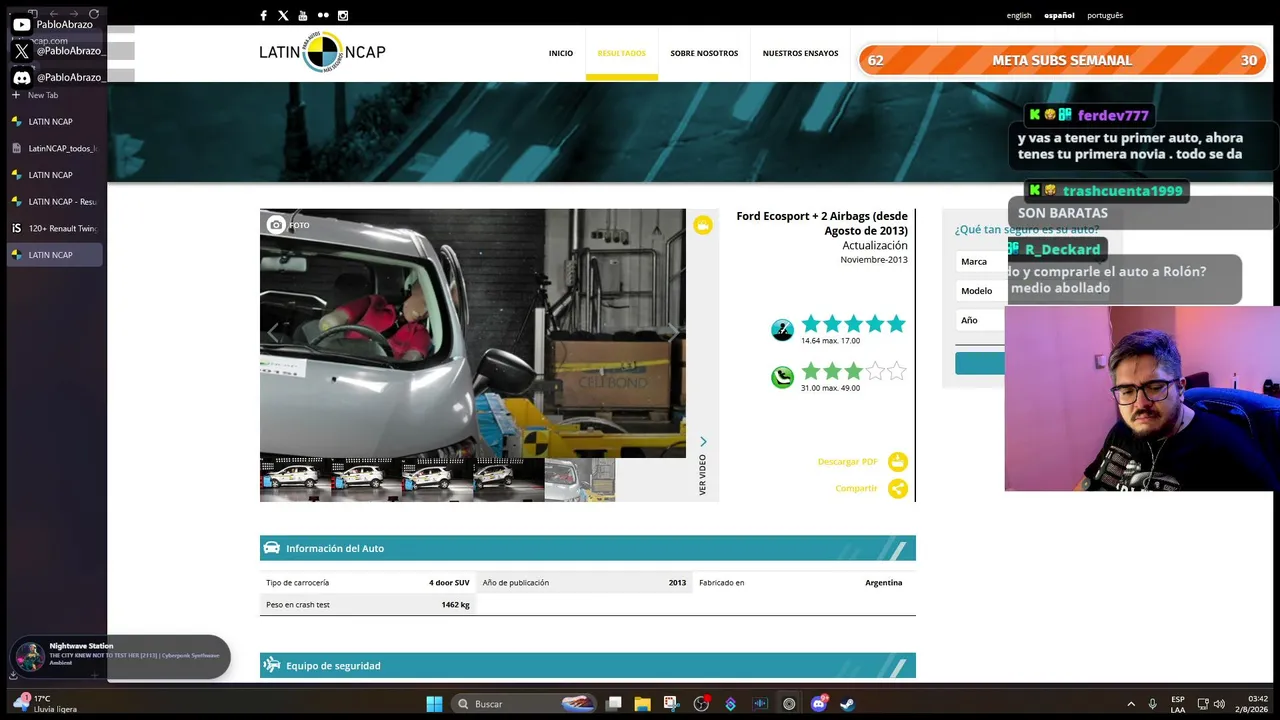Click the yellow Descargar PDF download icon
This screenshot has height=720, width=1280.
(898, 461)
